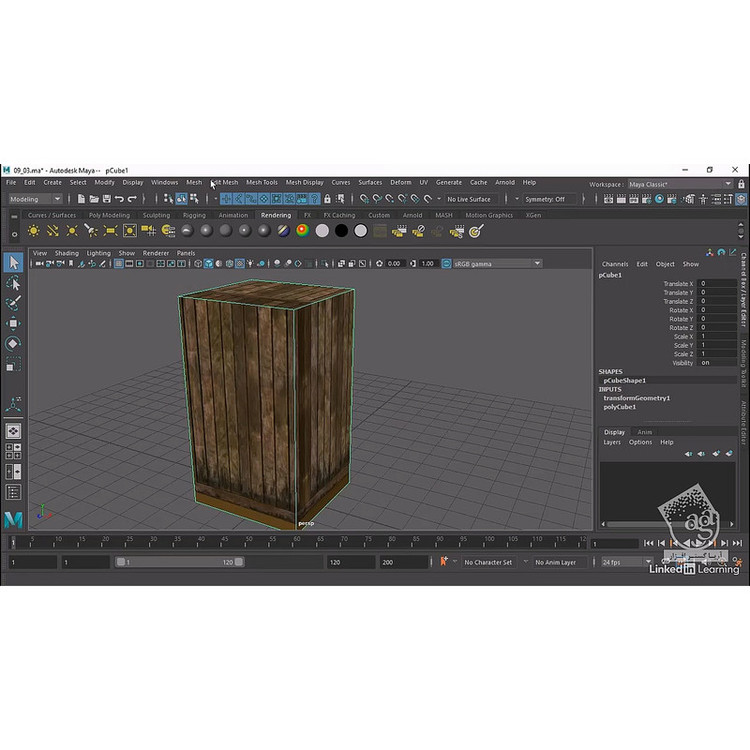Select pCubeShape1 in the Channel Box
This screenshot has width=750, height=750.
[624, 380]
